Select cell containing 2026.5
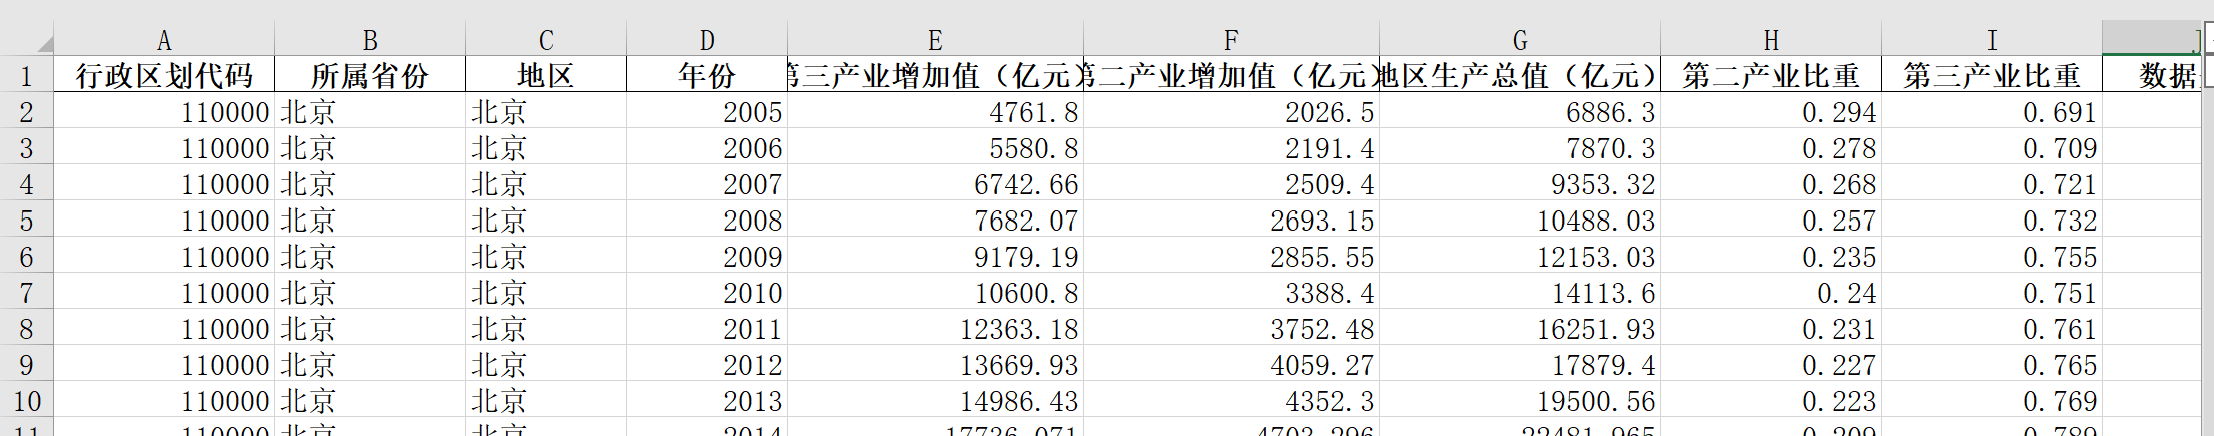Viewport: 2214px width, 436px height. tap(1231, 112)
